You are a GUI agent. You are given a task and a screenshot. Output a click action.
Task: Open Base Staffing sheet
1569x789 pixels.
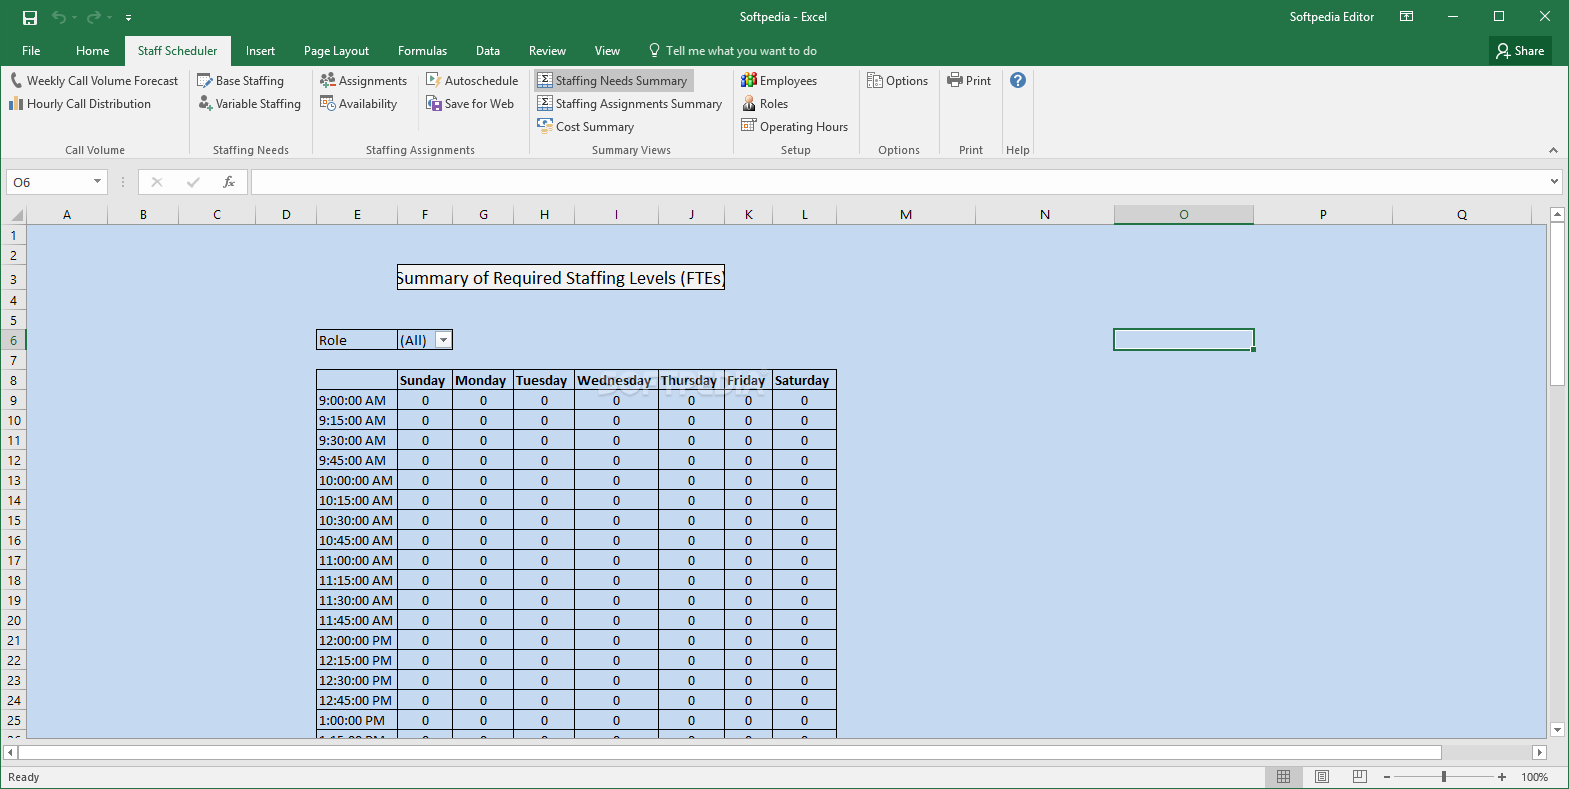241,81
